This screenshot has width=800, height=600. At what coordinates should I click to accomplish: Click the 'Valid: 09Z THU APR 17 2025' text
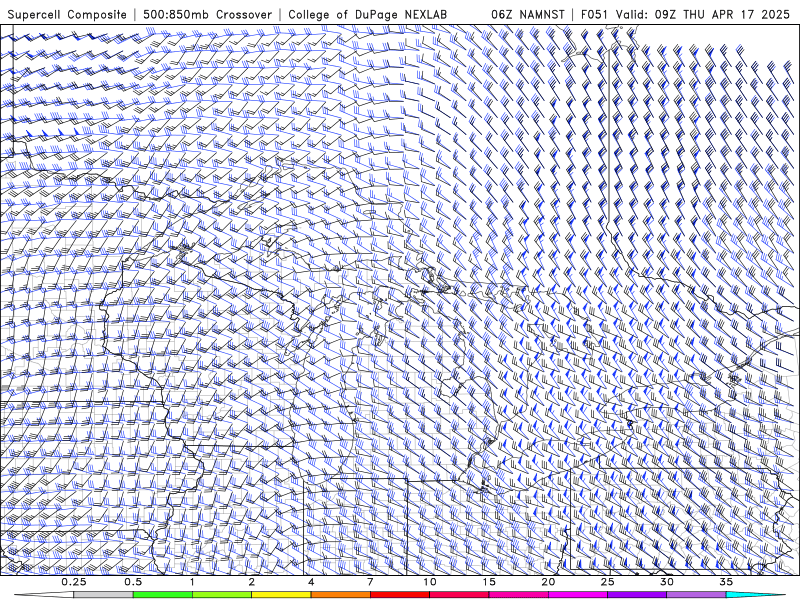[x=703, y=14]
